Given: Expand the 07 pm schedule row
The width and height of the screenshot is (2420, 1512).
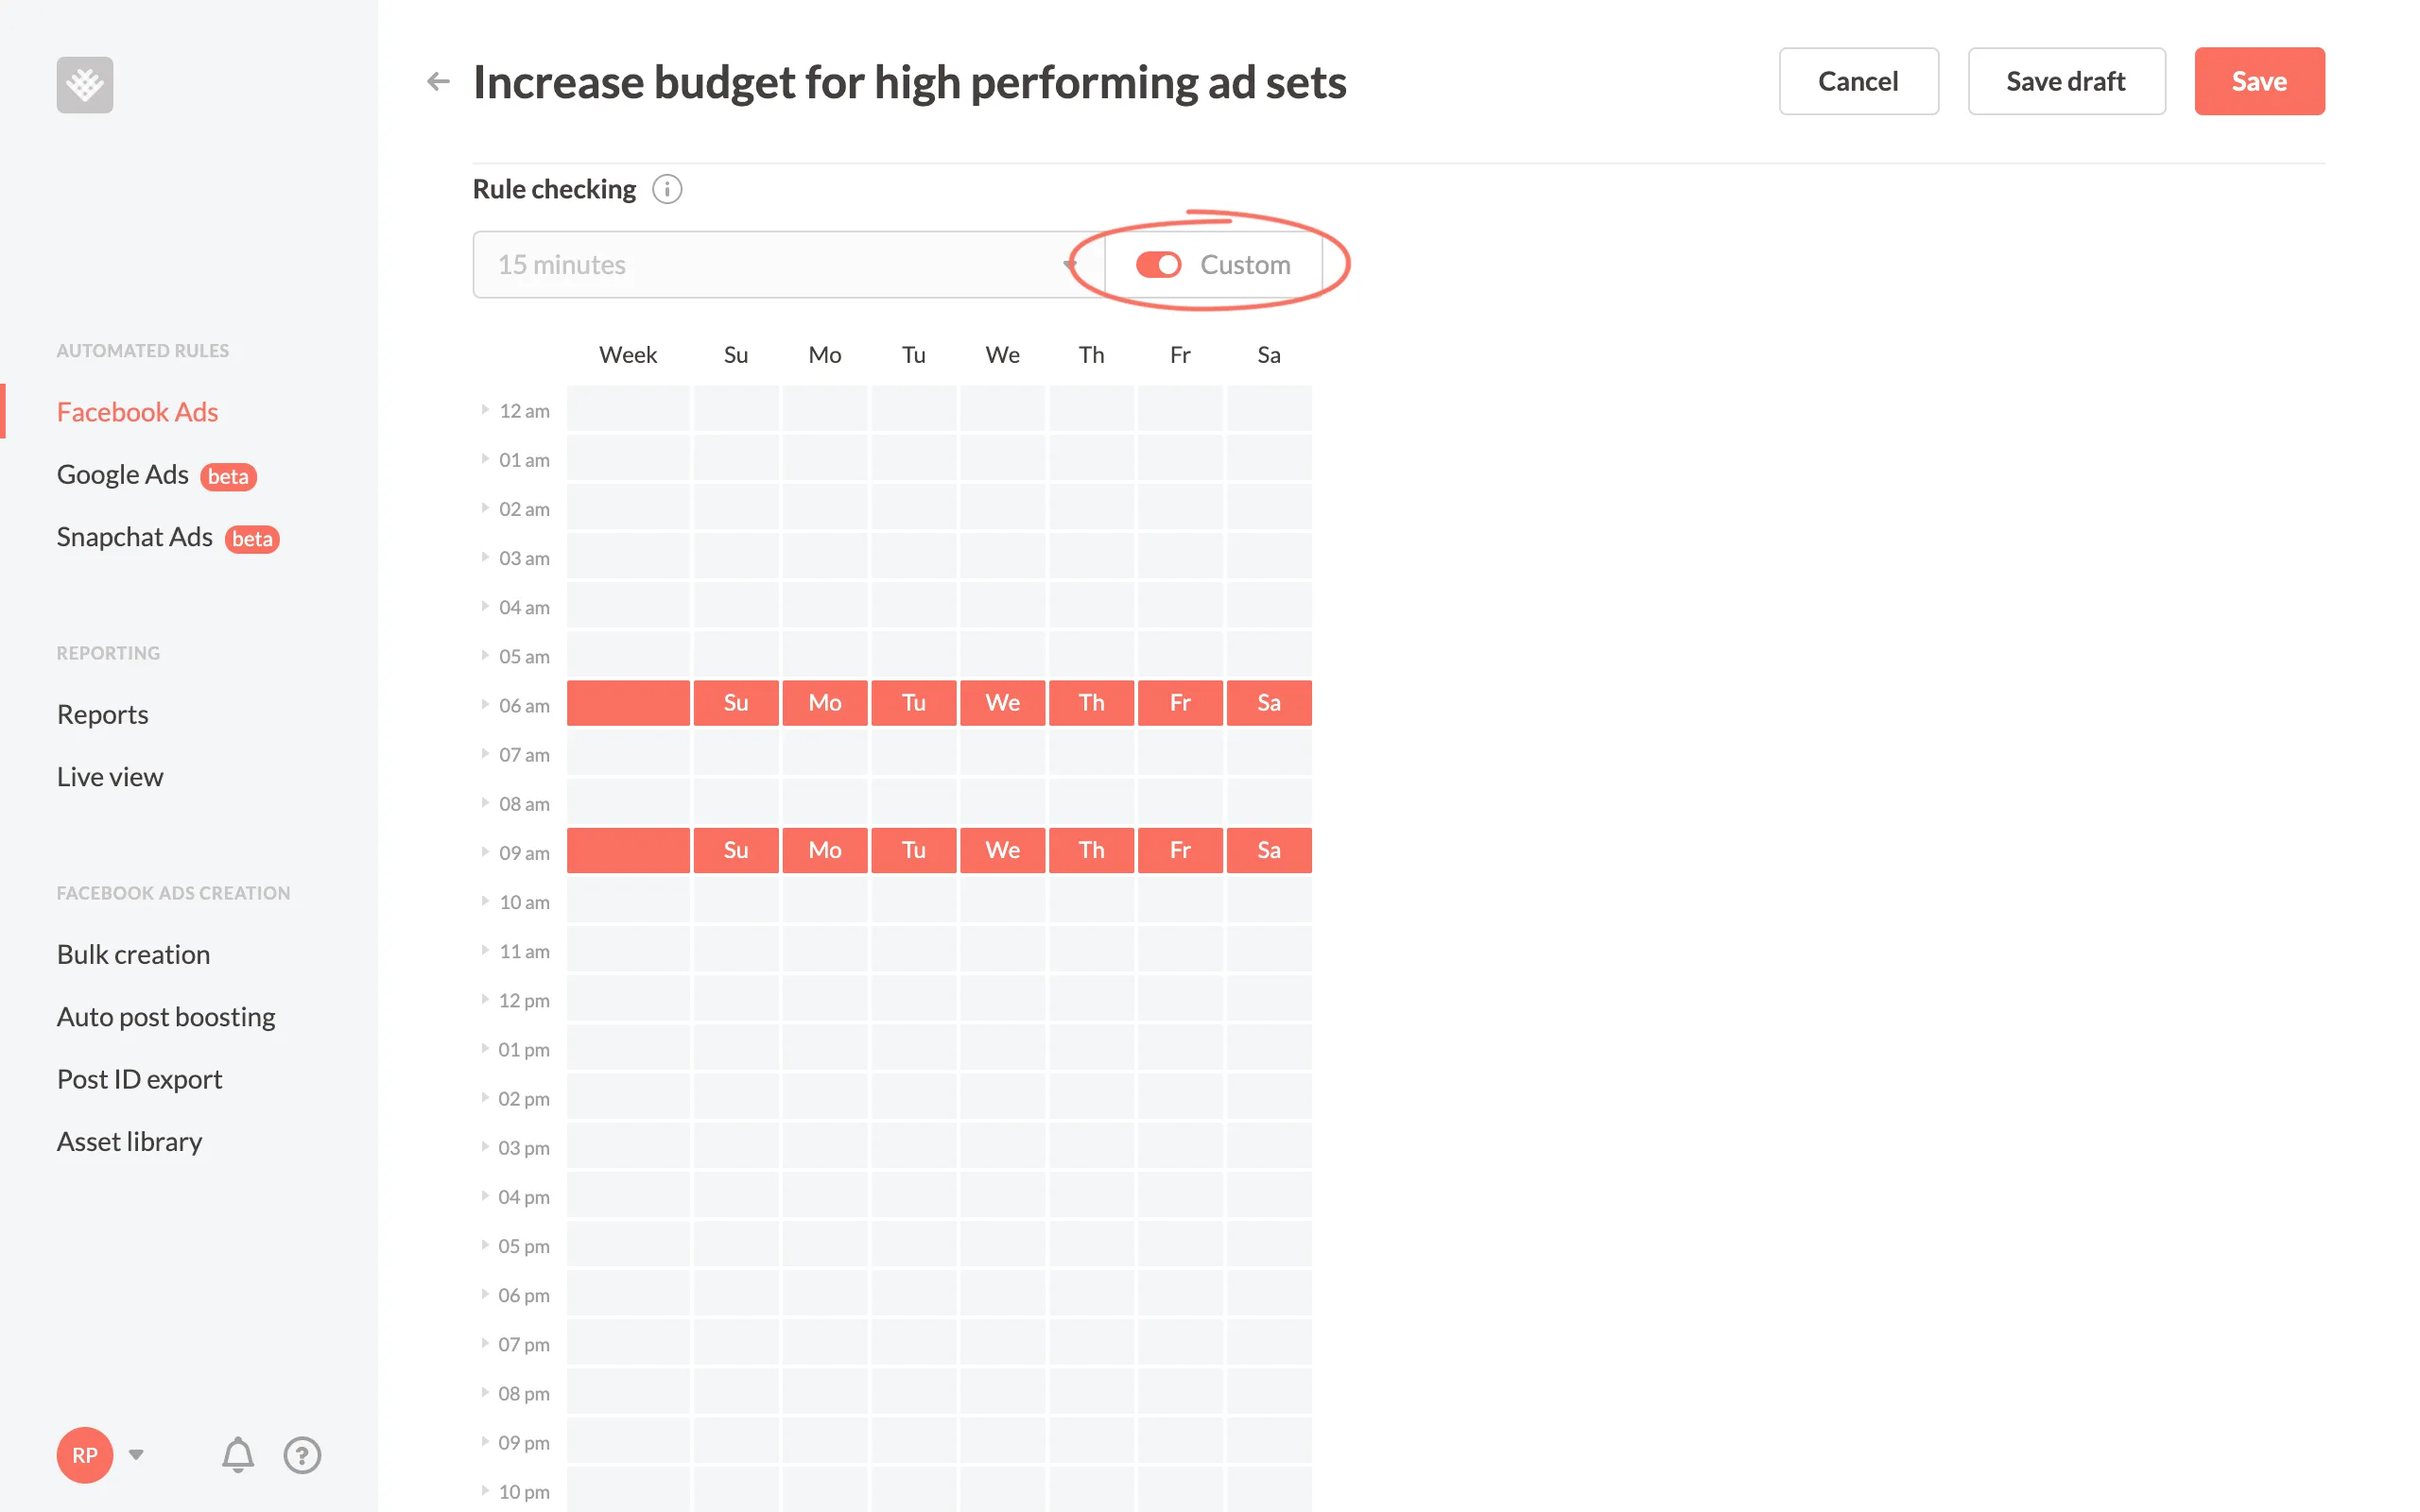Looking at the screenshot, I should pos(484,1343).
